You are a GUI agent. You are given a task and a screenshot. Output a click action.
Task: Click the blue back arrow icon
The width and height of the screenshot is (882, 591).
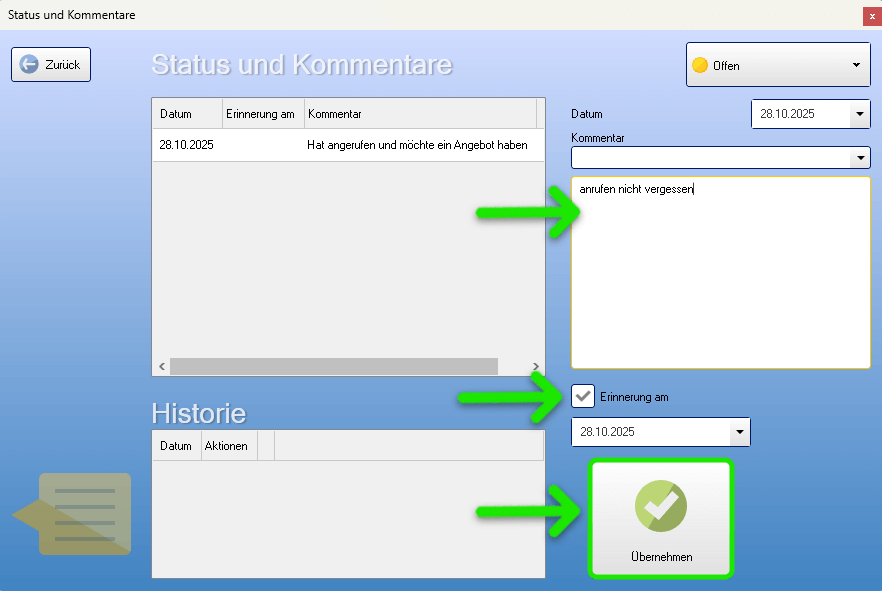tap(29, 64)
